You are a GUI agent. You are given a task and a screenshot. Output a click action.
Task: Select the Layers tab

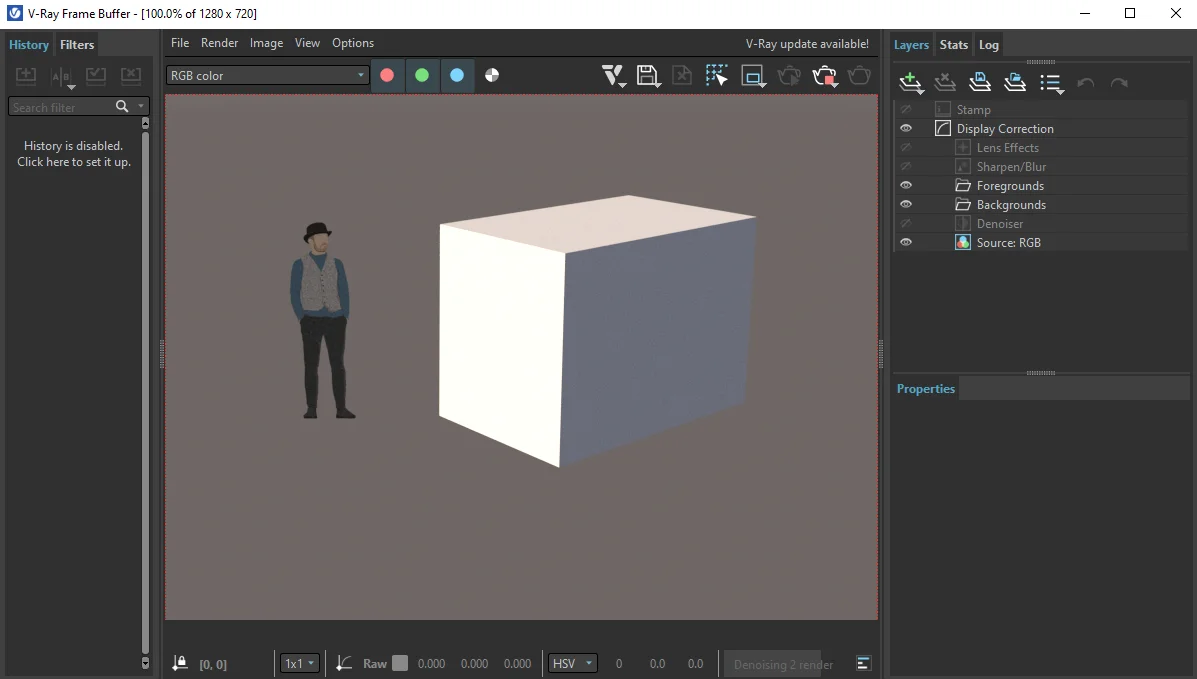(x=911, y=44)
